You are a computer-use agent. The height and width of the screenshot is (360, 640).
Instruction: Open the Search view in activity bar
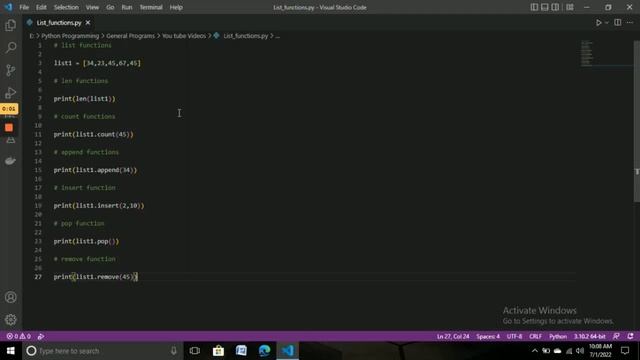pyautogui.click(x=11, y=47)
